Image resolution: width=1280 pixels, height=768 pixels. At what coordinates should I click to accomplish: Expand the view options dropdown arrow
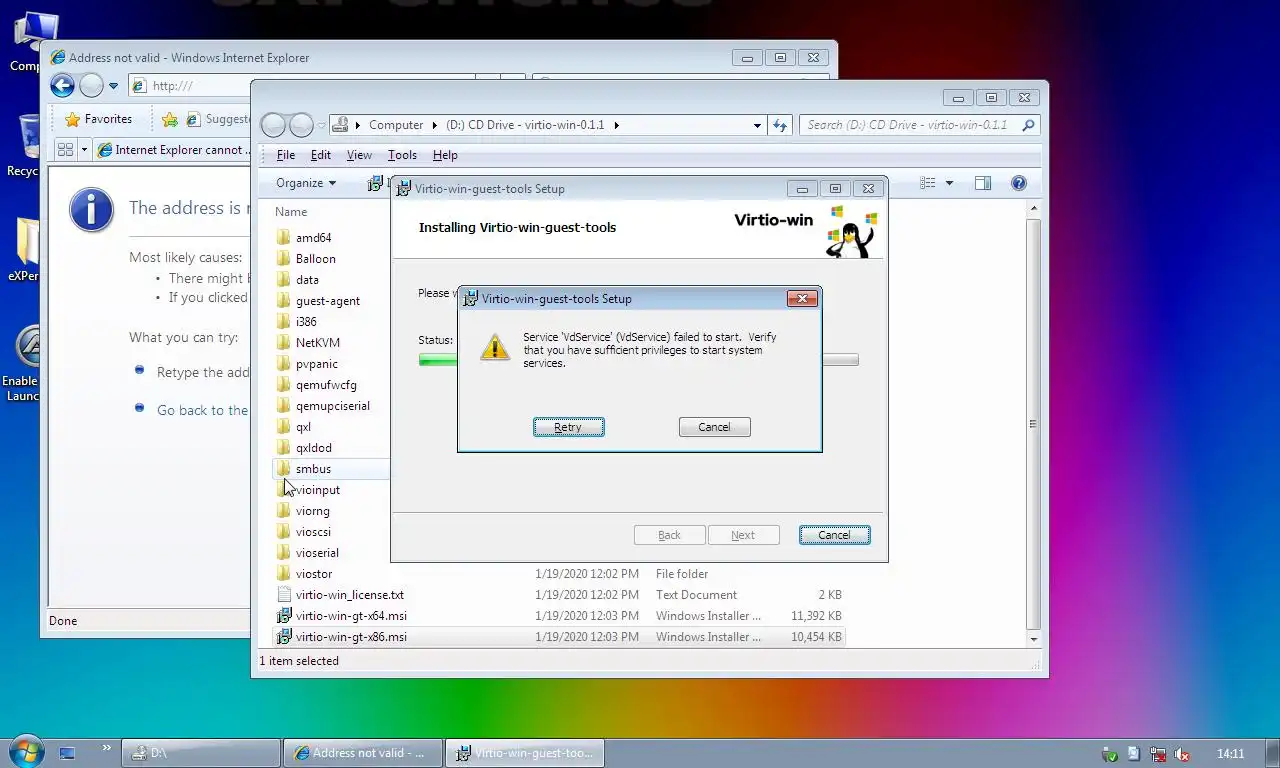(949, 183)
